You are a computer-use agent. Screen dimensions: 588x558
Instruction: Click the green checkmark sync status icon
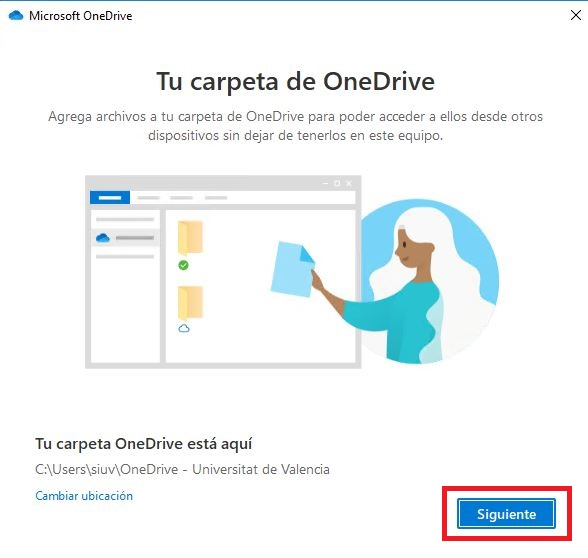coord(183,265)
